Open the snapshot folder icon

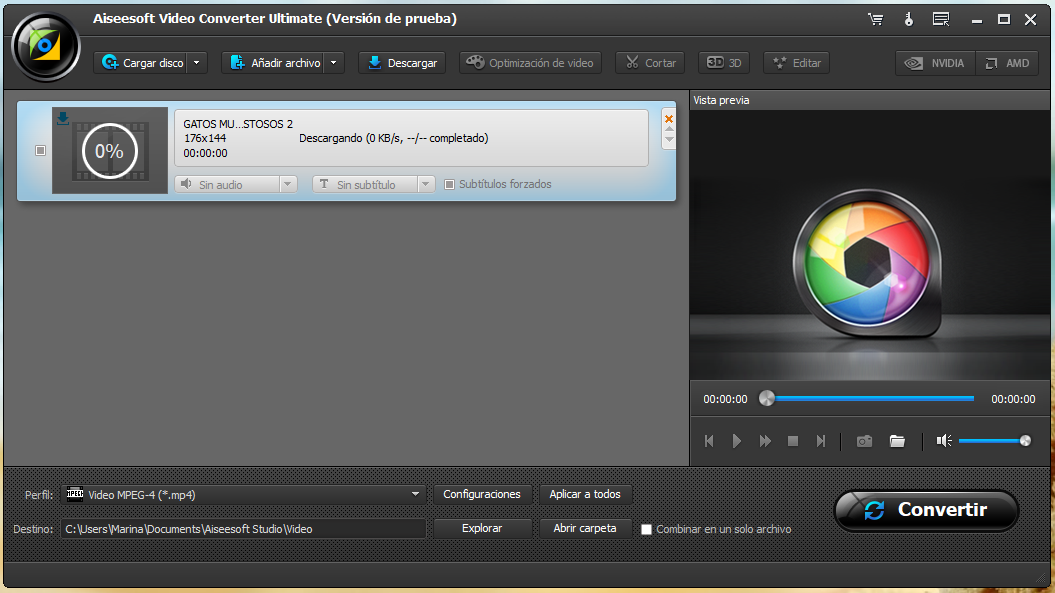[897, 441]
